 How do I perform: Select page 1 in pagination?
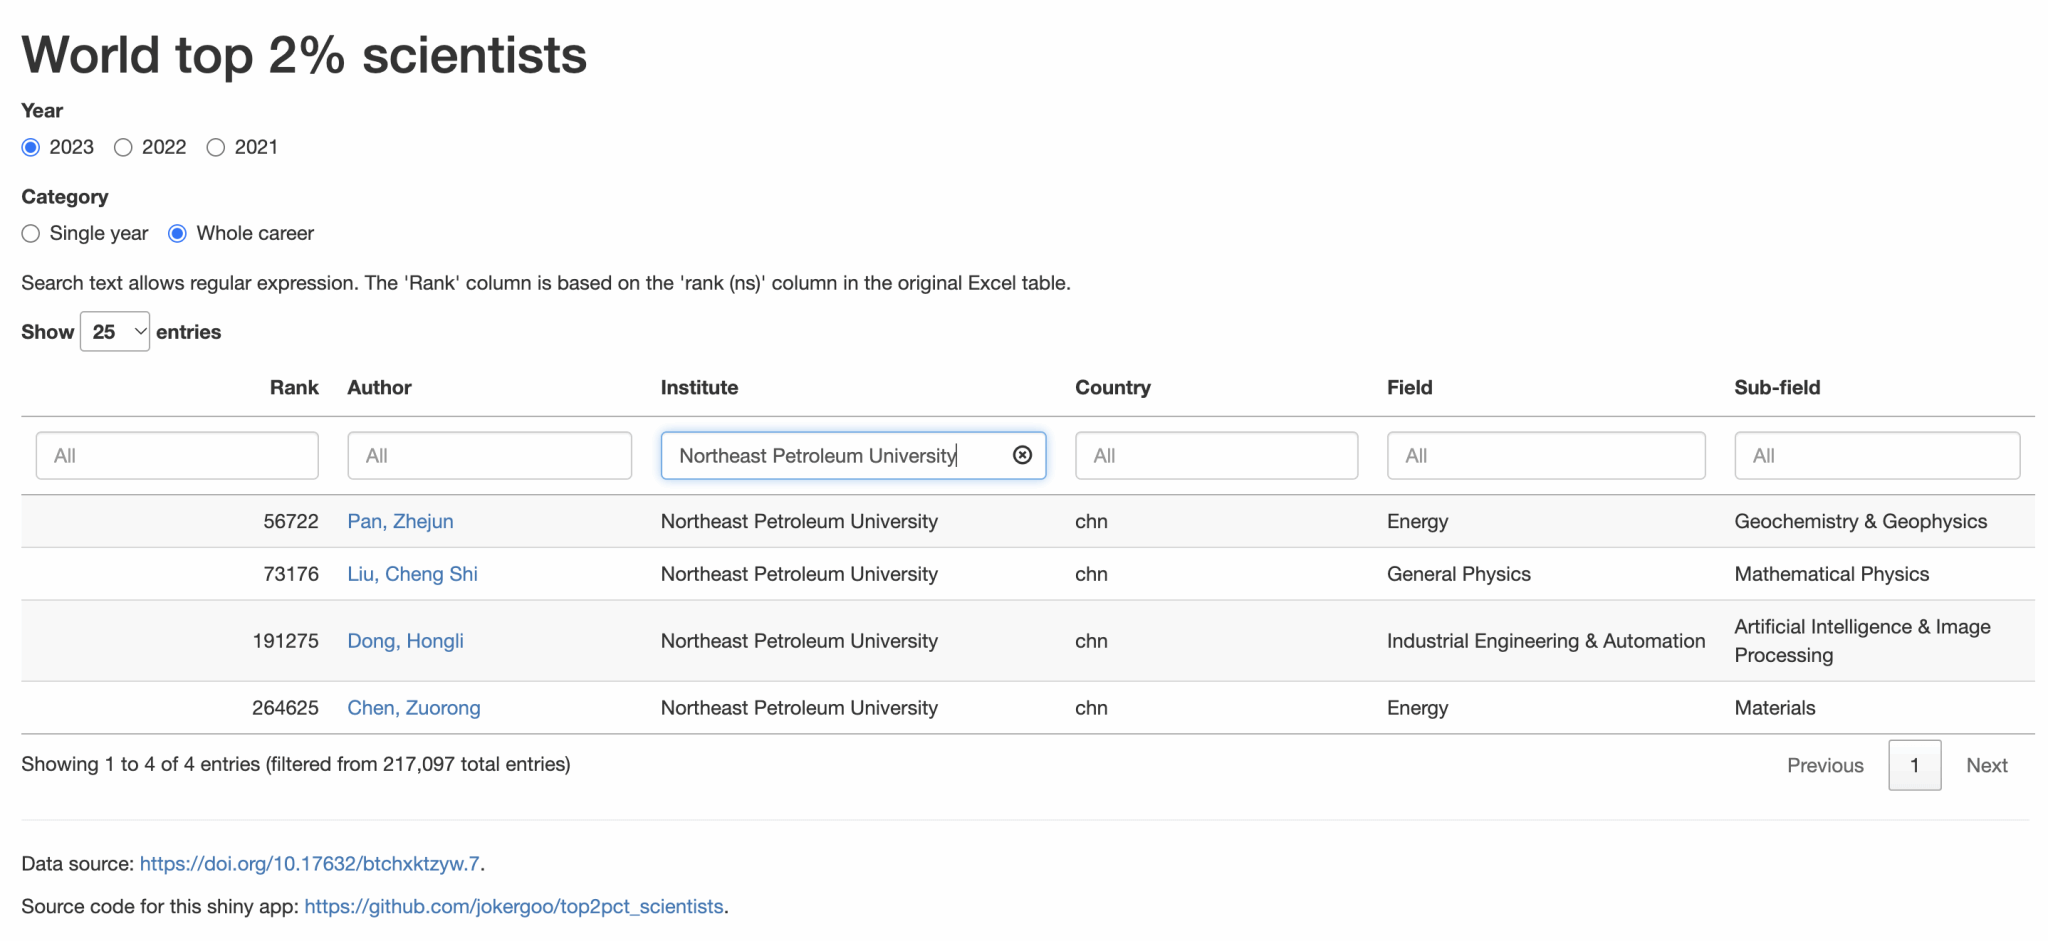click(x=1914, y=765)
